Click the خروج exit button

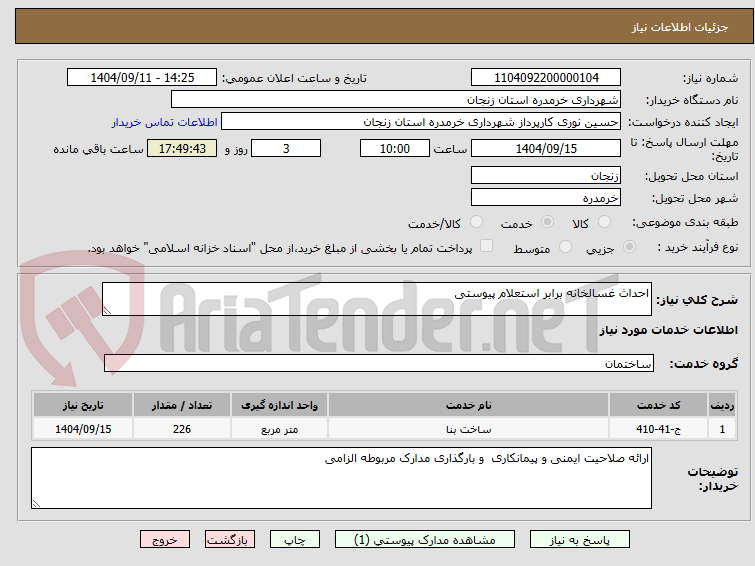(x=165, y=540)
